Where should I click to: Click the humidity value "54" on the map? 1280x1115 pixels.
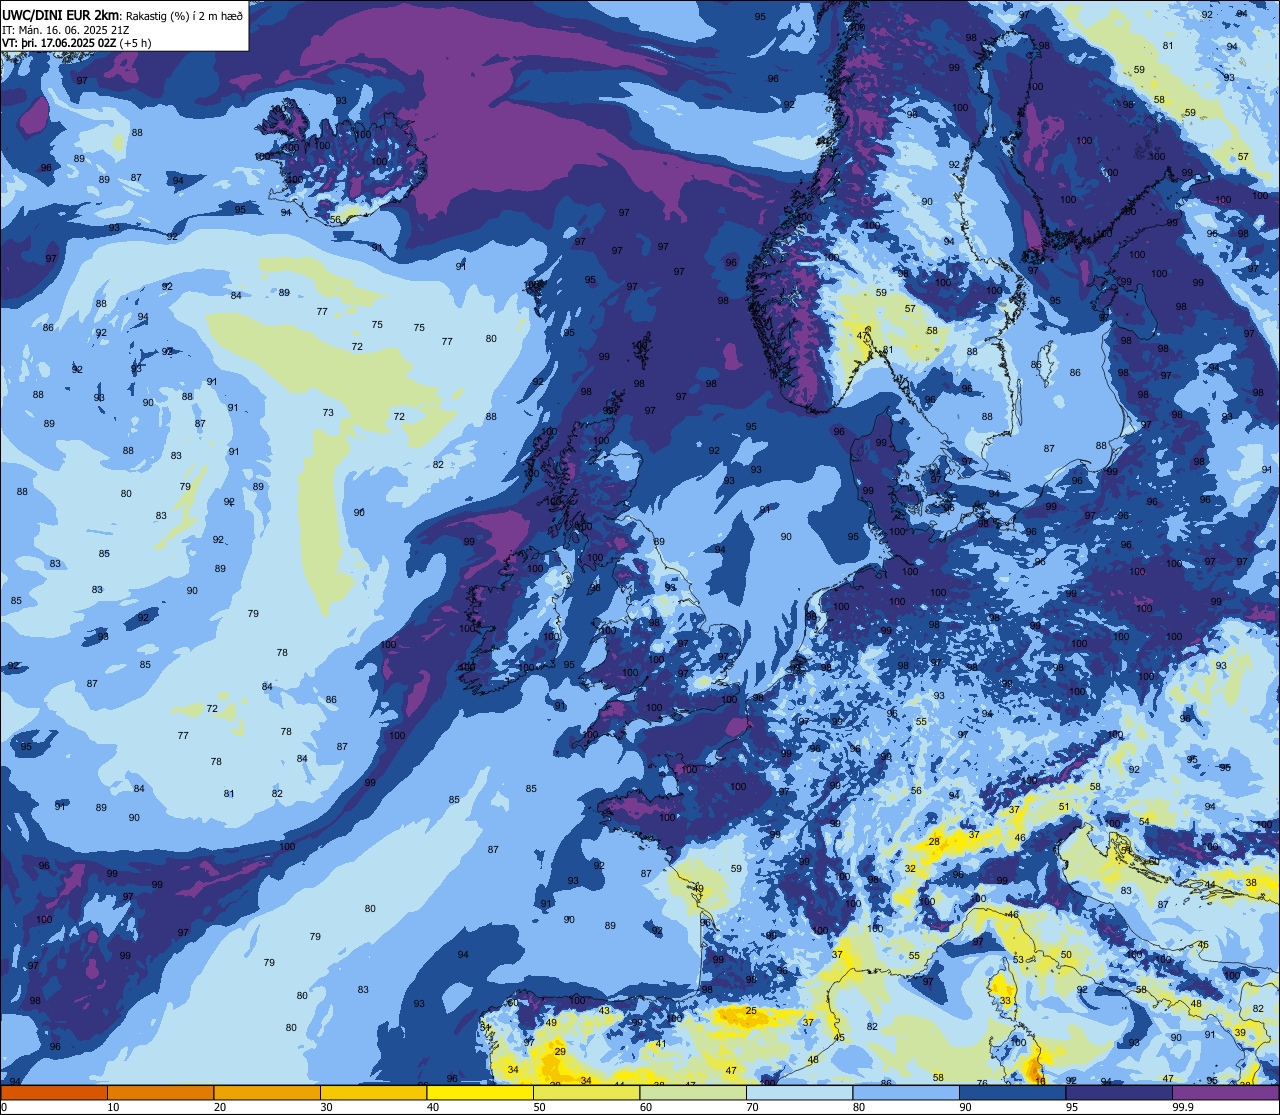coord(1144,821)
